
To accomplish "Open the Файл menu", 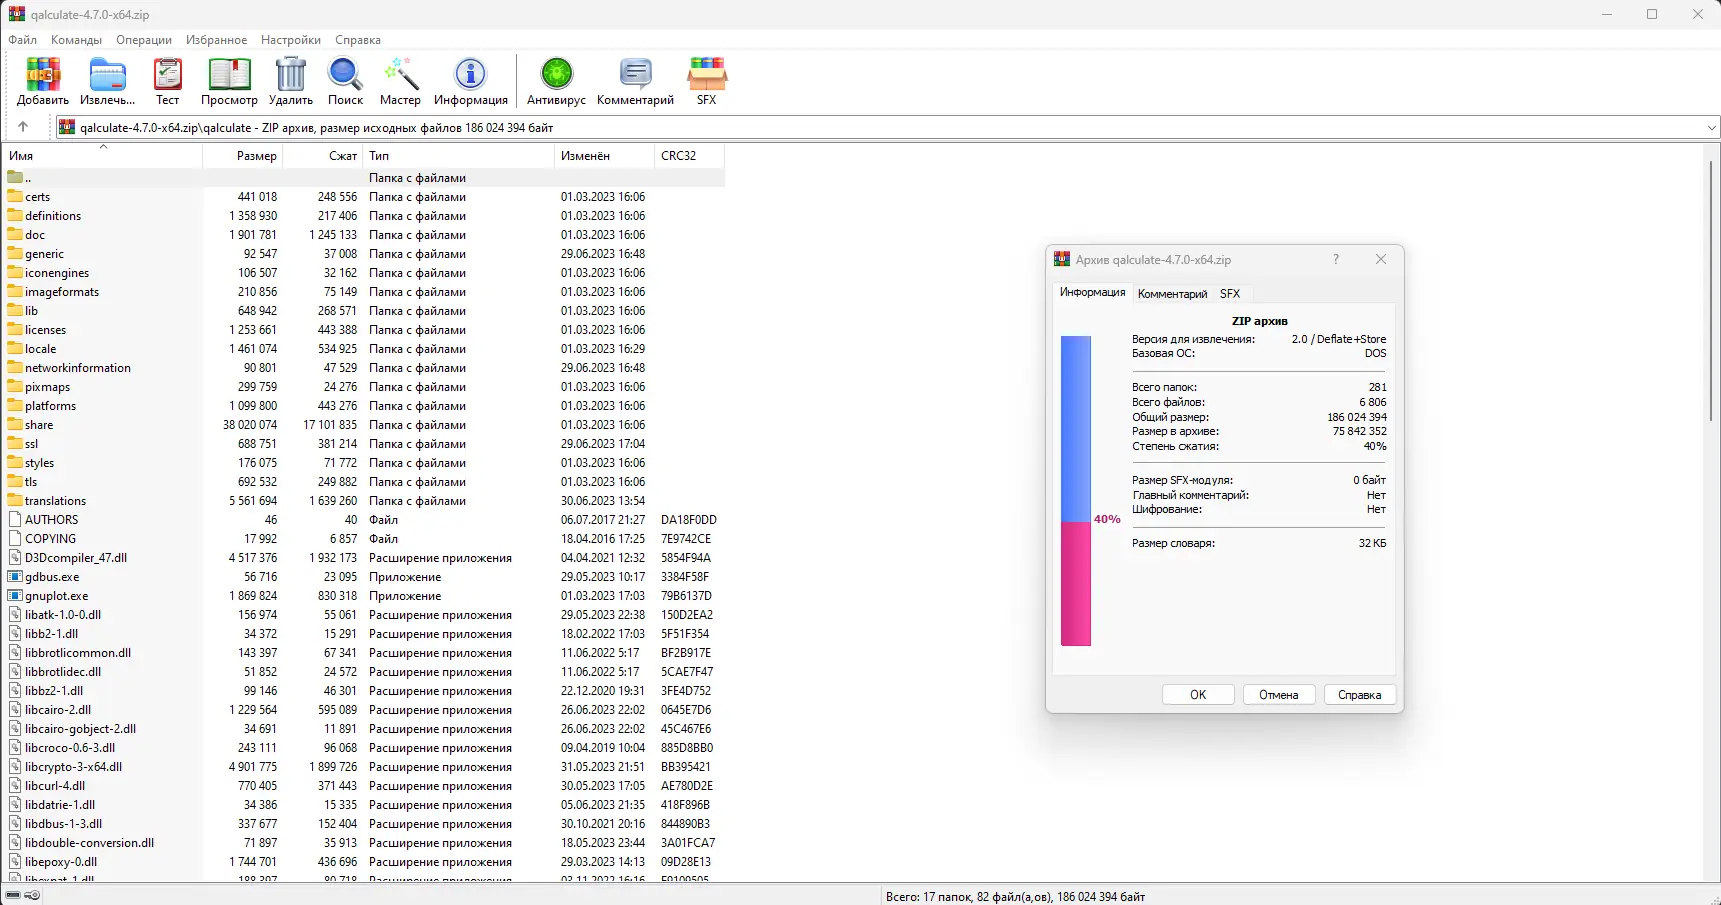I will coord(22,40).
